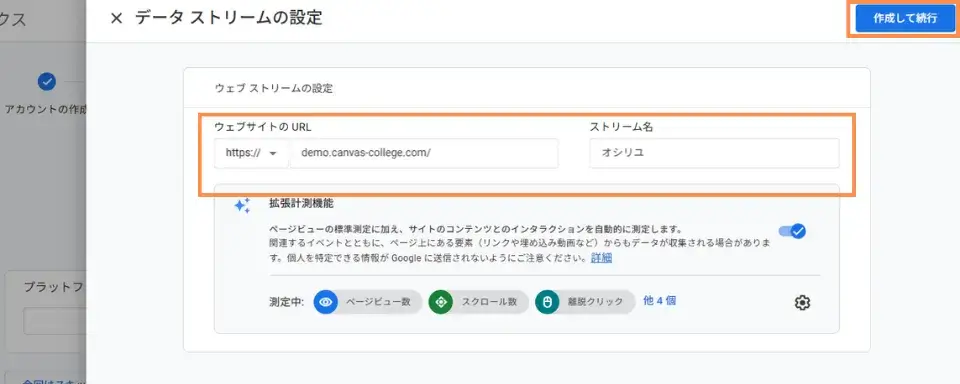This screenshot has width=960, height=384.
Task: Click the ストリーム名 label
Action: click(x=620, y=127)
